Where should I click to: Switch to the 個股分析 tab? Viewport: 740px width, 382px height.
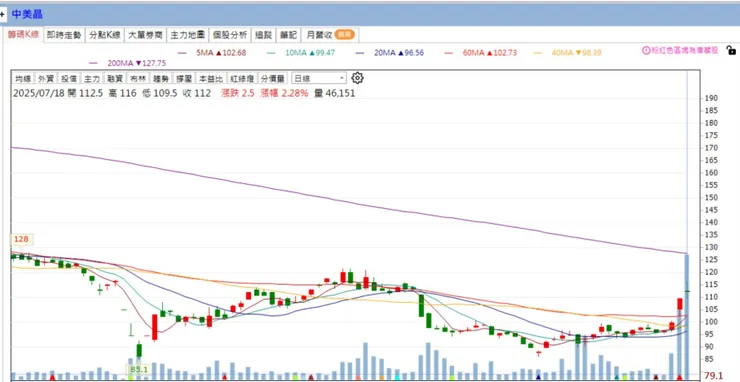[x=230, y=35]
